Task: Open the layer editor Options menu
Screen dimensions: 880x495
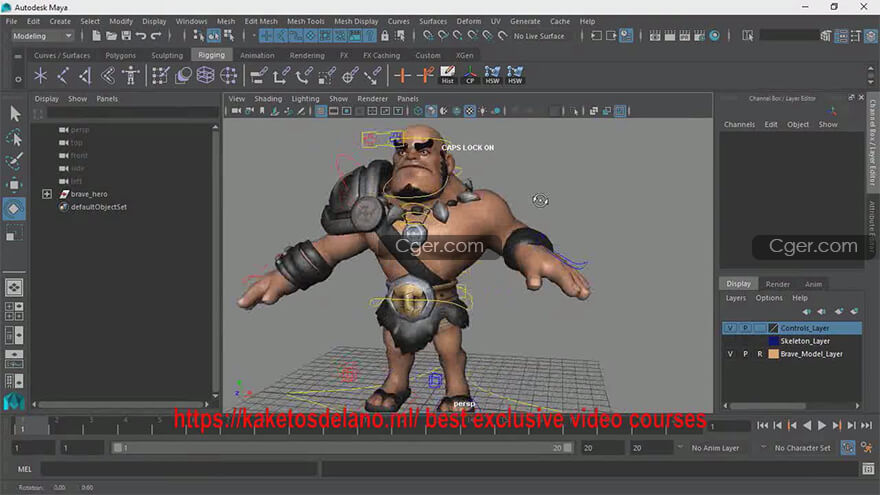Action: point(768,298)
